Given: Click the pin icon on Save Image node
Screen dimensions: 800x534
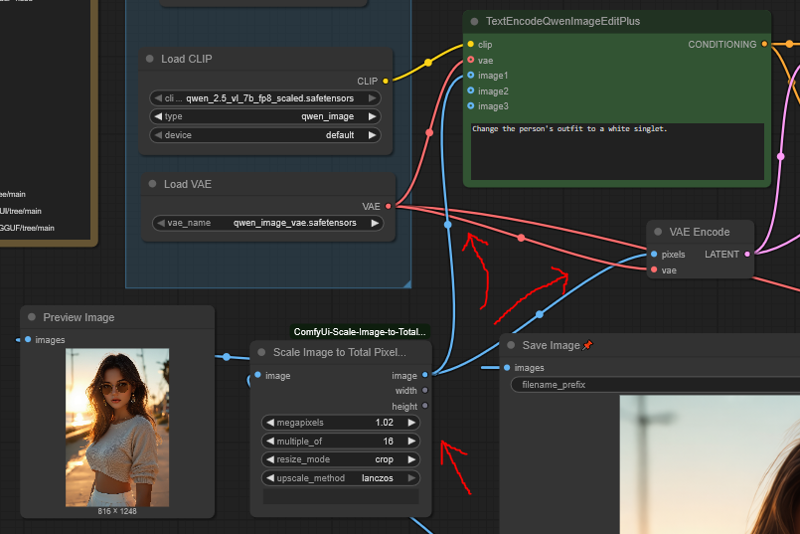Looking at the screenshot, I should click(588, 346).
